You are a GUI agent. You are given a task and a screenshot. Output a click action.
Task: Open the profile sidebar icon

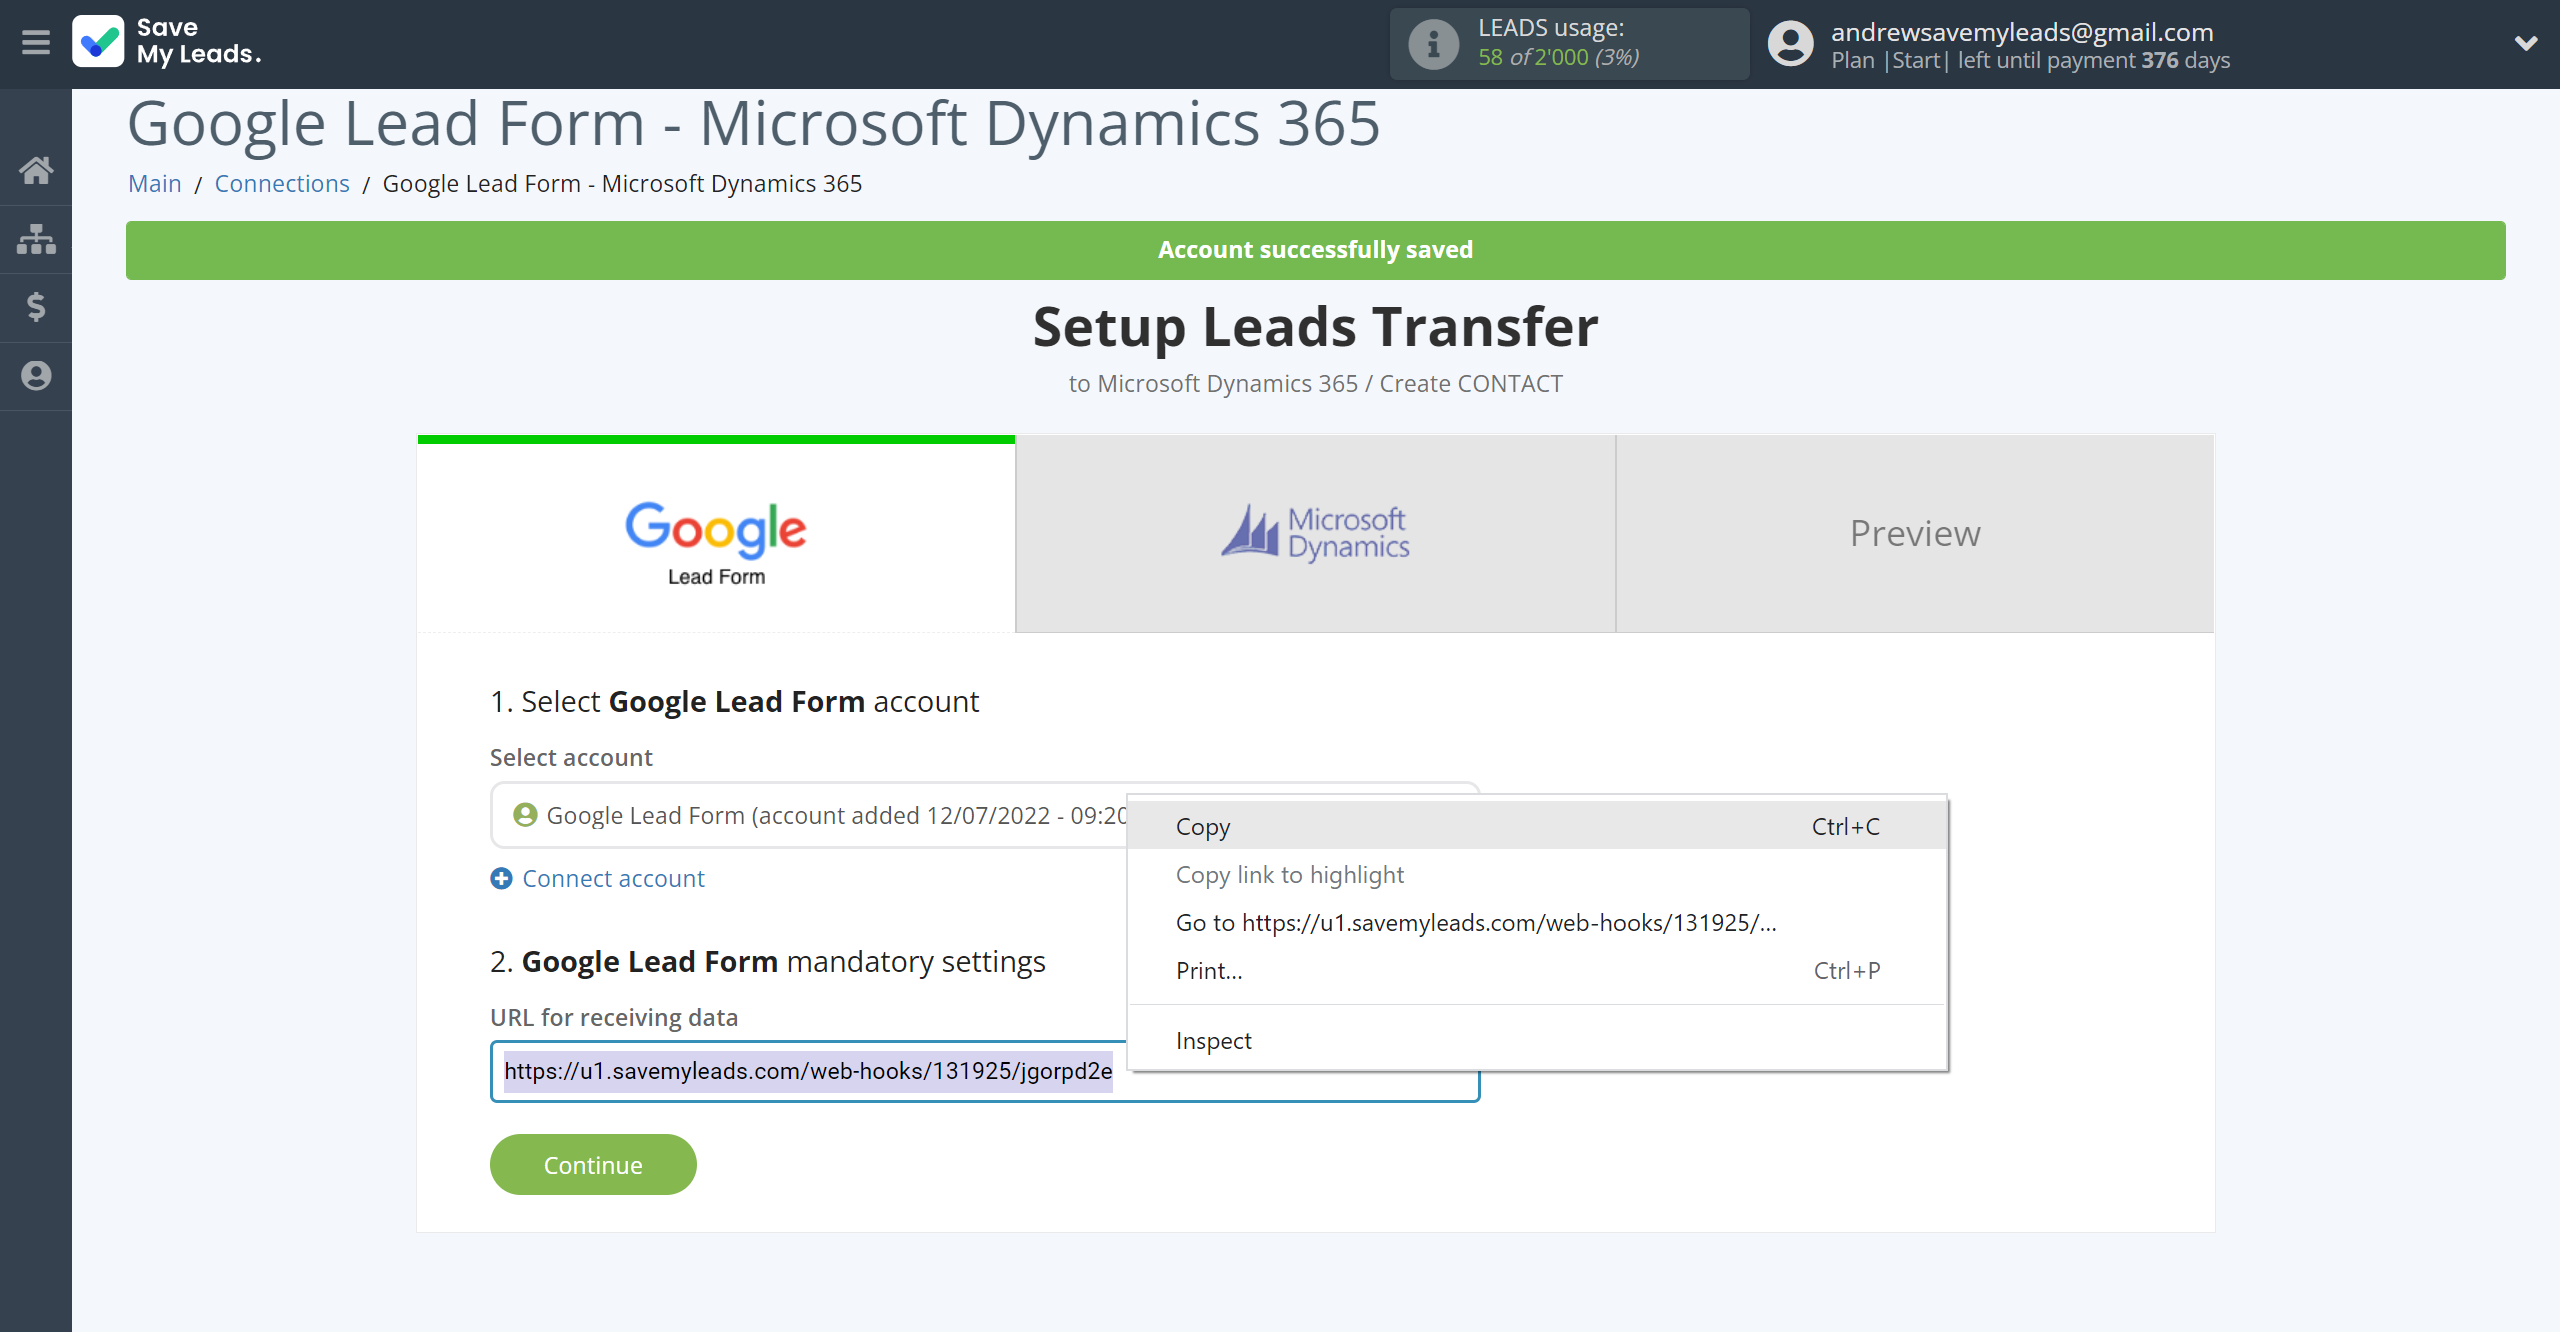36,376
